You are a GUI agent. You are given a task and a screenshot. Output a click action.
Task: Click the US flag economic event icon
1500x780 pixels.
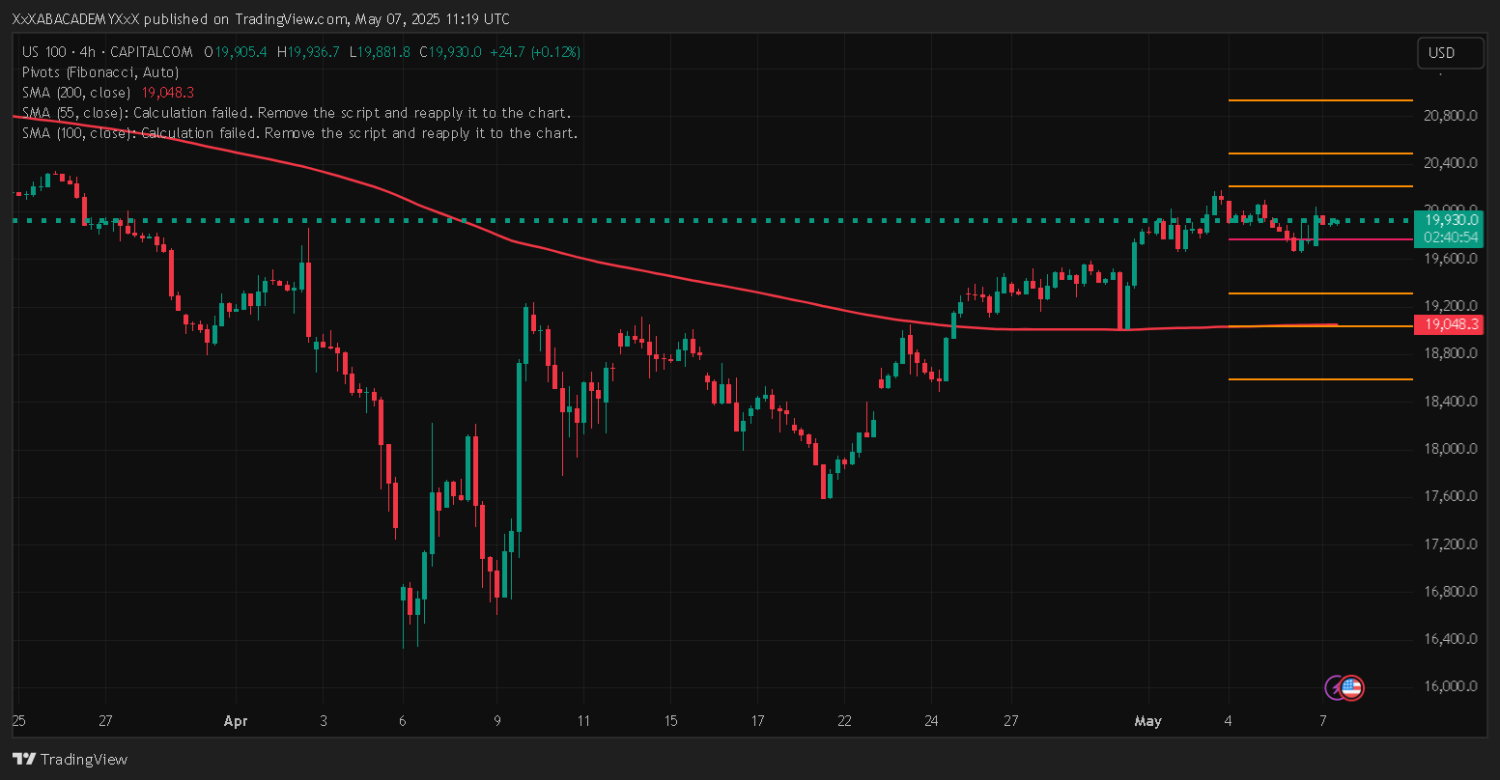pyautogui.click(x=1352, y=687)
